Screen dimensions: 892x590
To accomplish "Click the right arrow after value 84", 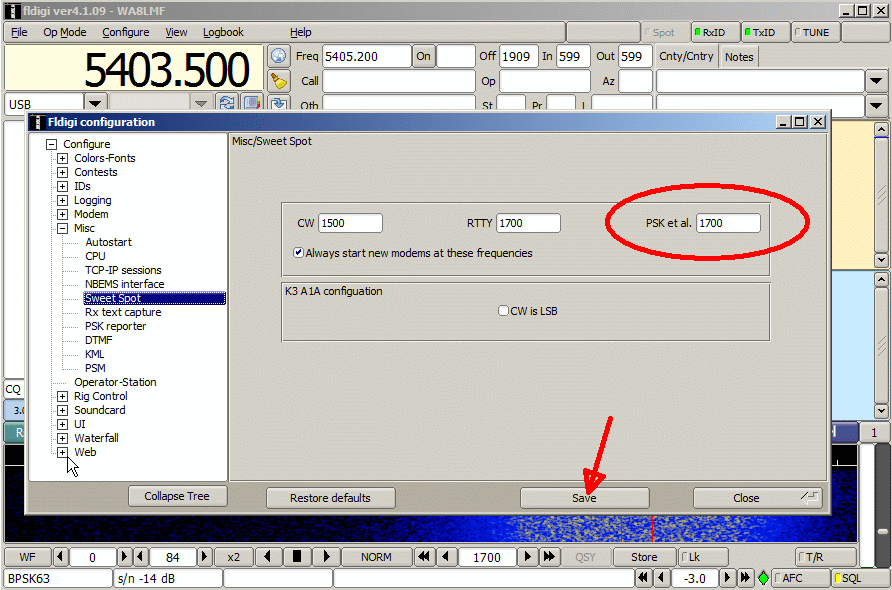I will click(x=204, y=557).
